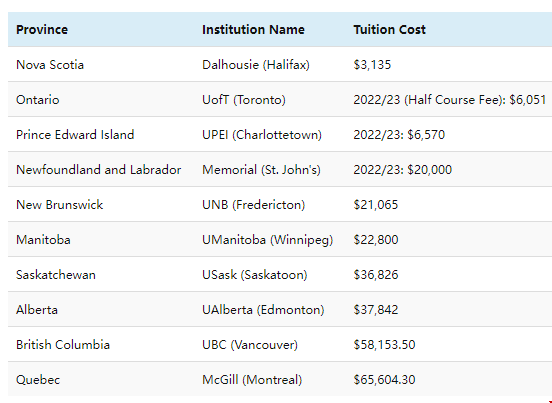Click UofT (Toronto) institution cell
552x403 pixels.
244,100
